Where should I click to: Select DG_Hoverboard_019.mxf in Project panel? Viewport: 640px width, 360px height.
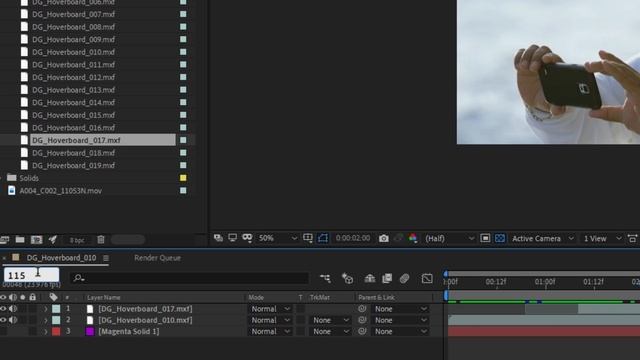click(x=73, y=165)
